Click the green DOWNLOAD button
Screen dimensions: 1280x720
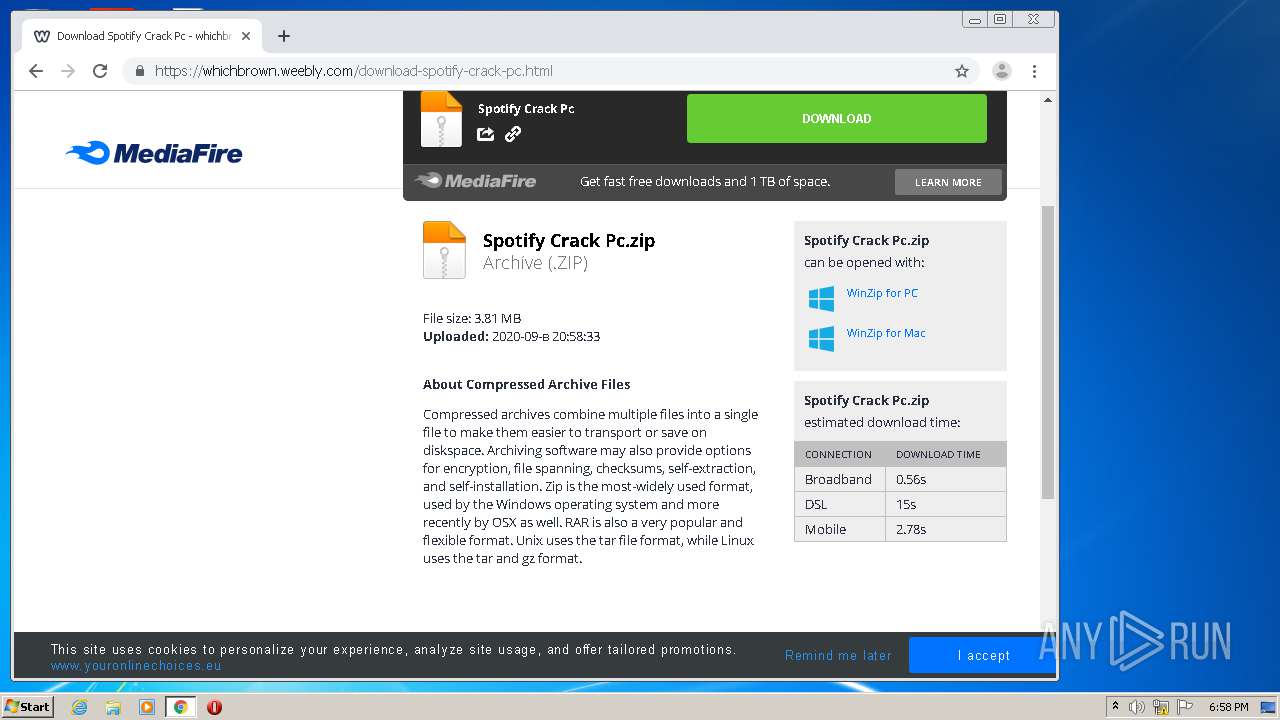[837, 118]
